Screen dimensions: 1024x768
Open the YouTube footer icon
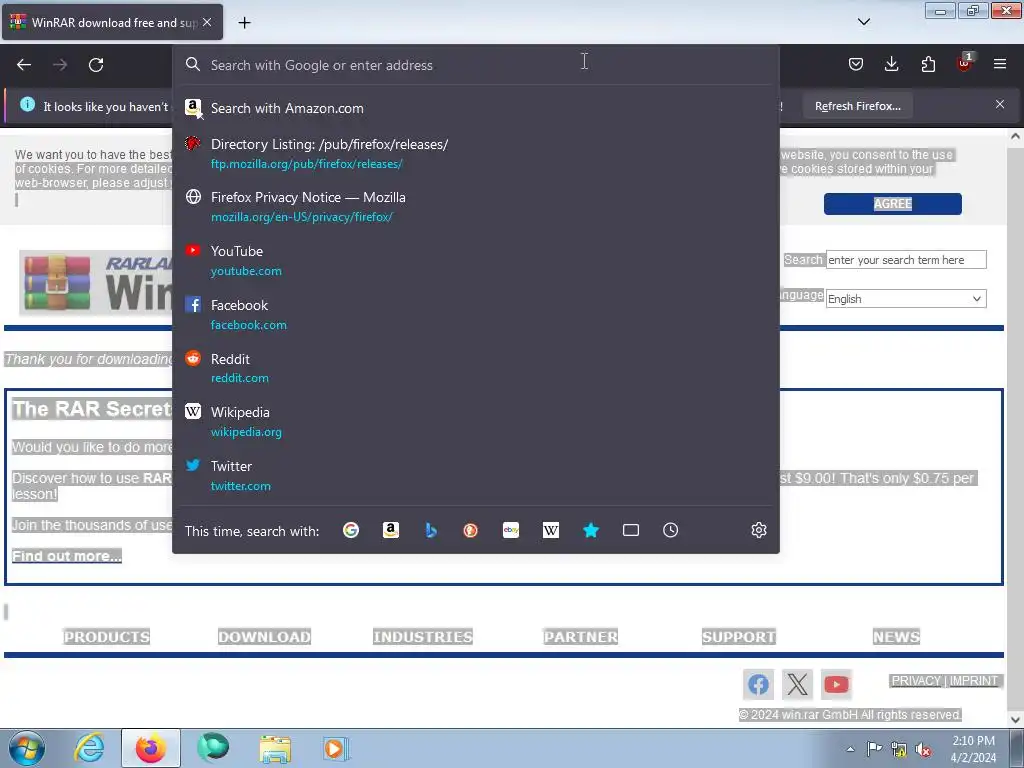(837, 684)
